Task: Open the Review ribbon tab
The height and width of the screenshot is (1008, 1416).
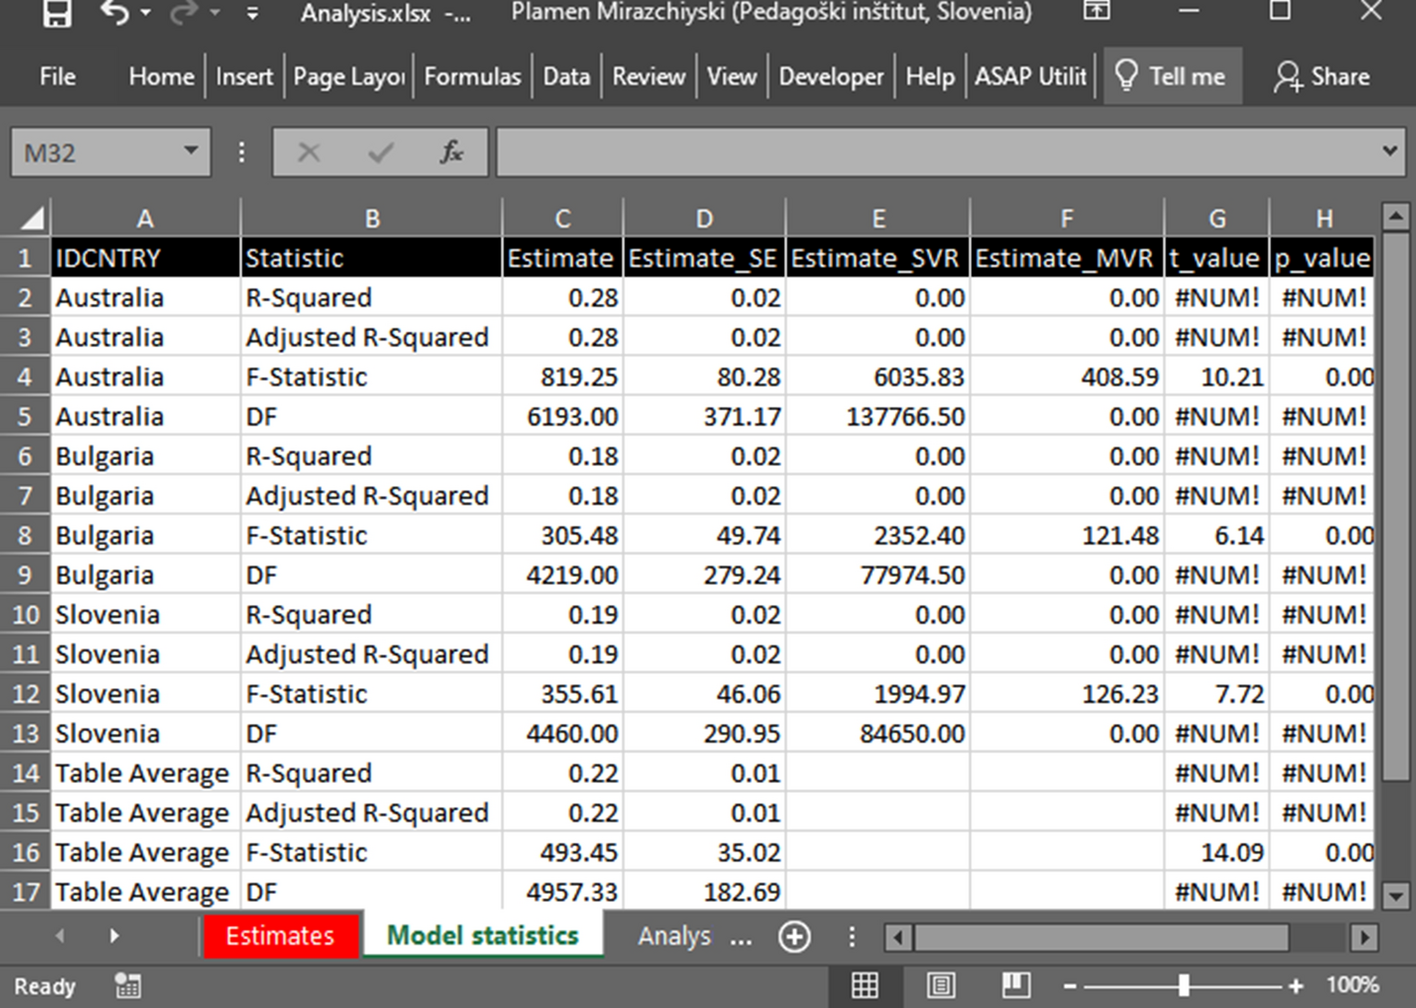Action: pos(648,77)
